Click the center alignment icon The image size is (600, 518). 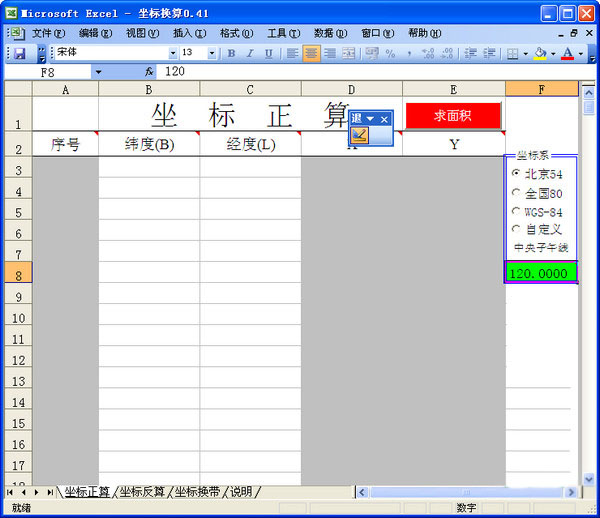tap(311, 53)
